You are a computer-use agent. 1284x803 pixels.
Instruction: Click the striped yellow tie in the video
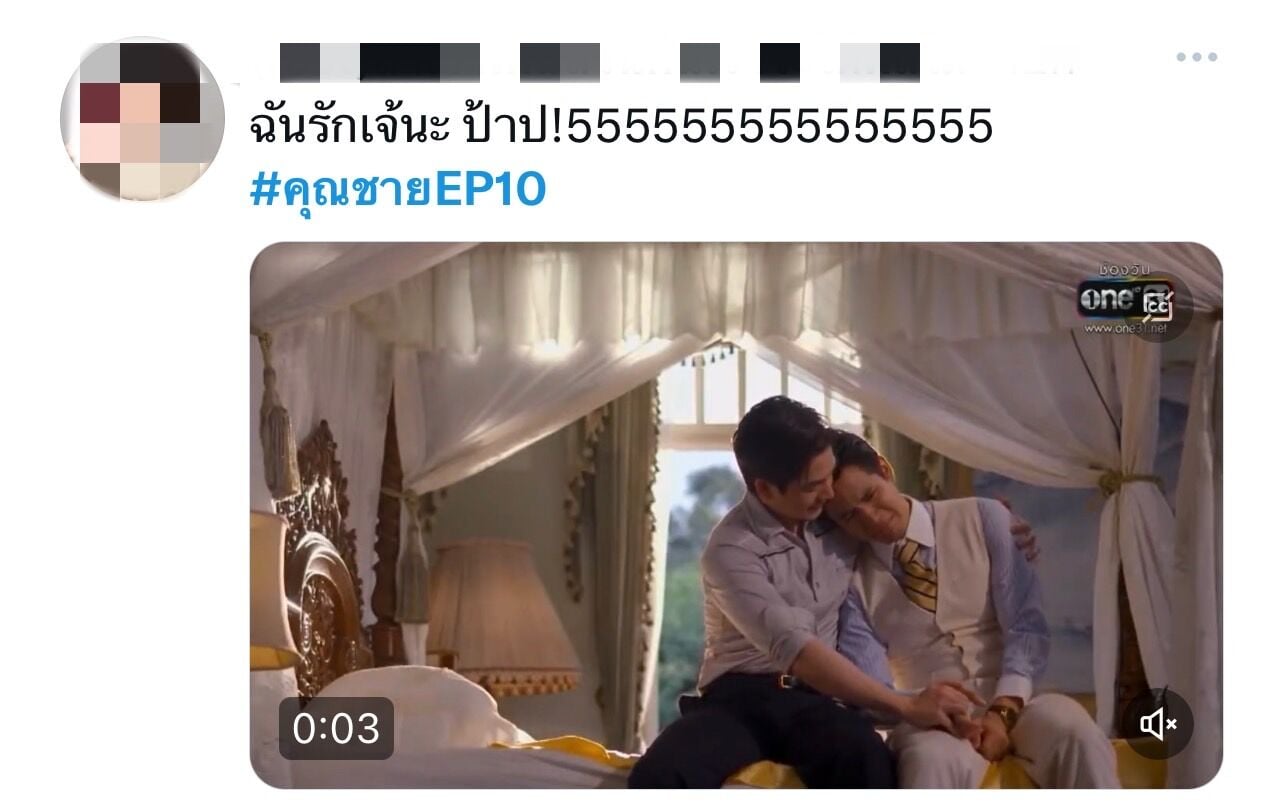tap(916, 573)
